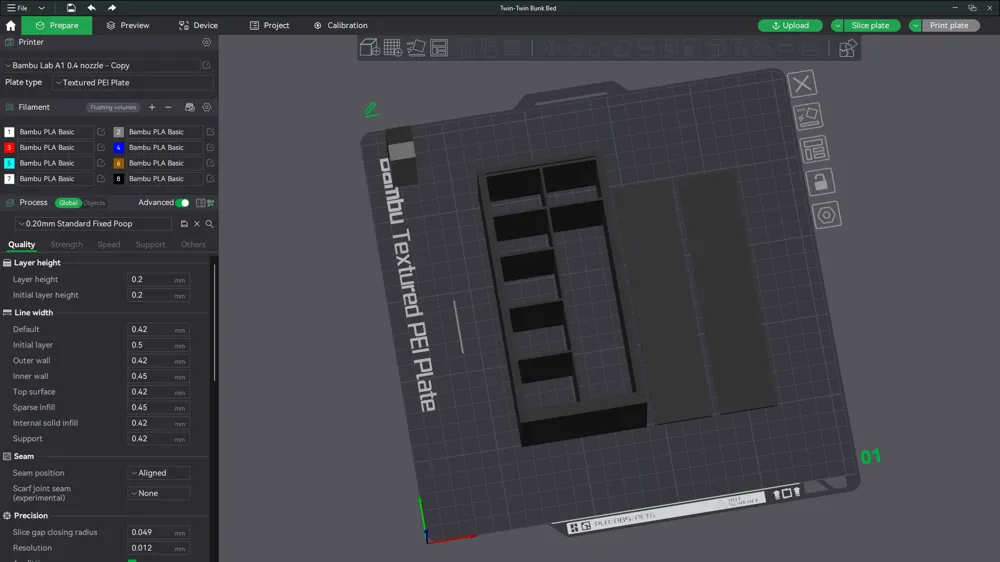Select the Global process toggle
Screen dimensions: 1000x562
point(68,203)
